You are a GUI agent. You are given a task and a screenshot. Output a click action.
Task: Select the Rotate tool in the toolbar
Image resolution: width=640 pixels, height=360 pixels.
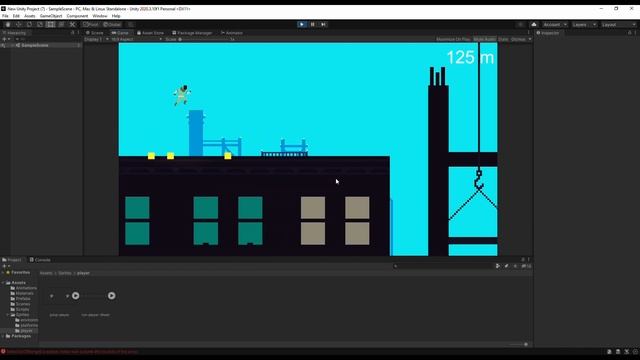[29, 24]
